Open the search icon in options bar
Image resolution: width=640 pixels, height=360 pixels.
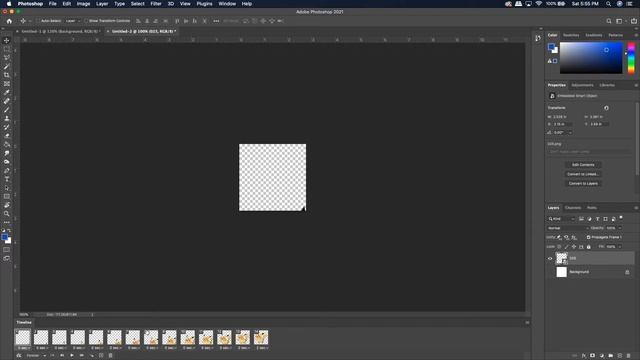pos(609,21)
